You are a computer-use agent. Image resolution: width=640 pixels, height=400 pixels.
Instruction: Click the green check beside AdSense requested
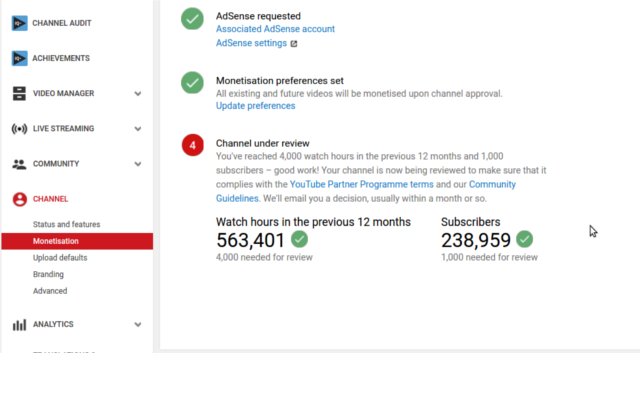point(192,19)
